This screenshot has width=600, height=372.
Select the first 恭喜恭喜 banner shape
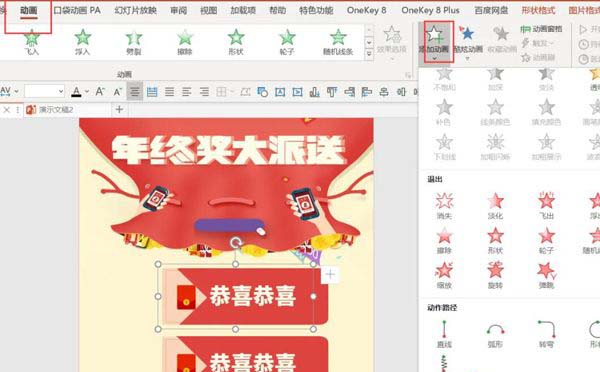[x=245, y=297]
